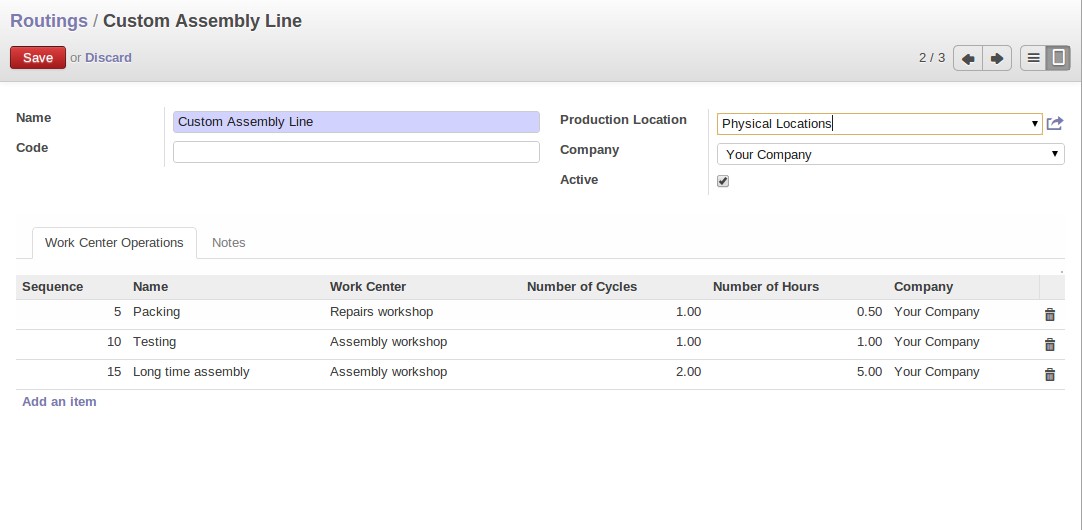Click sequence 5 cell
The height and width of the screenshot is (530, 1082).
coord(117,312)
